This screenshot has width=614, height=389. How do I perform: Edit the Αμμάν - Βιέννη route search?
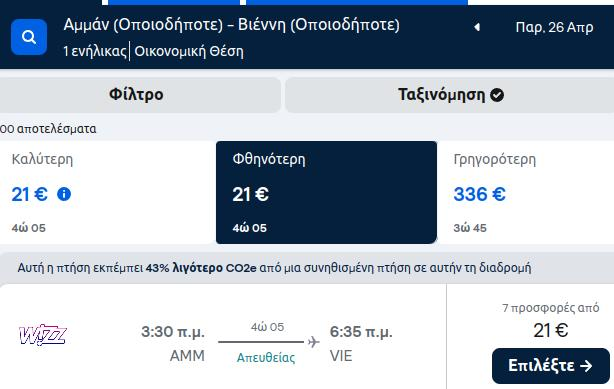pos(231,25)
